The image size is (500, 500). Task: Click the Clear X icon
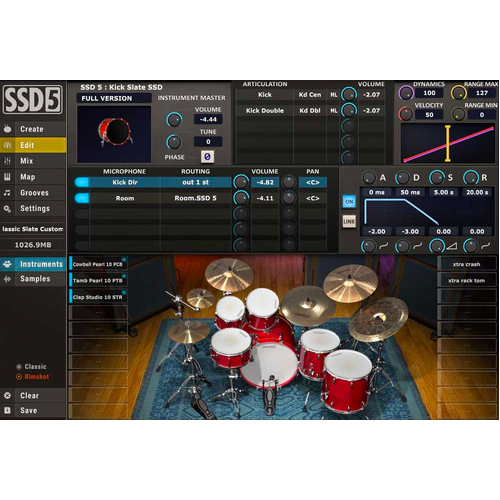coord(7,396)
